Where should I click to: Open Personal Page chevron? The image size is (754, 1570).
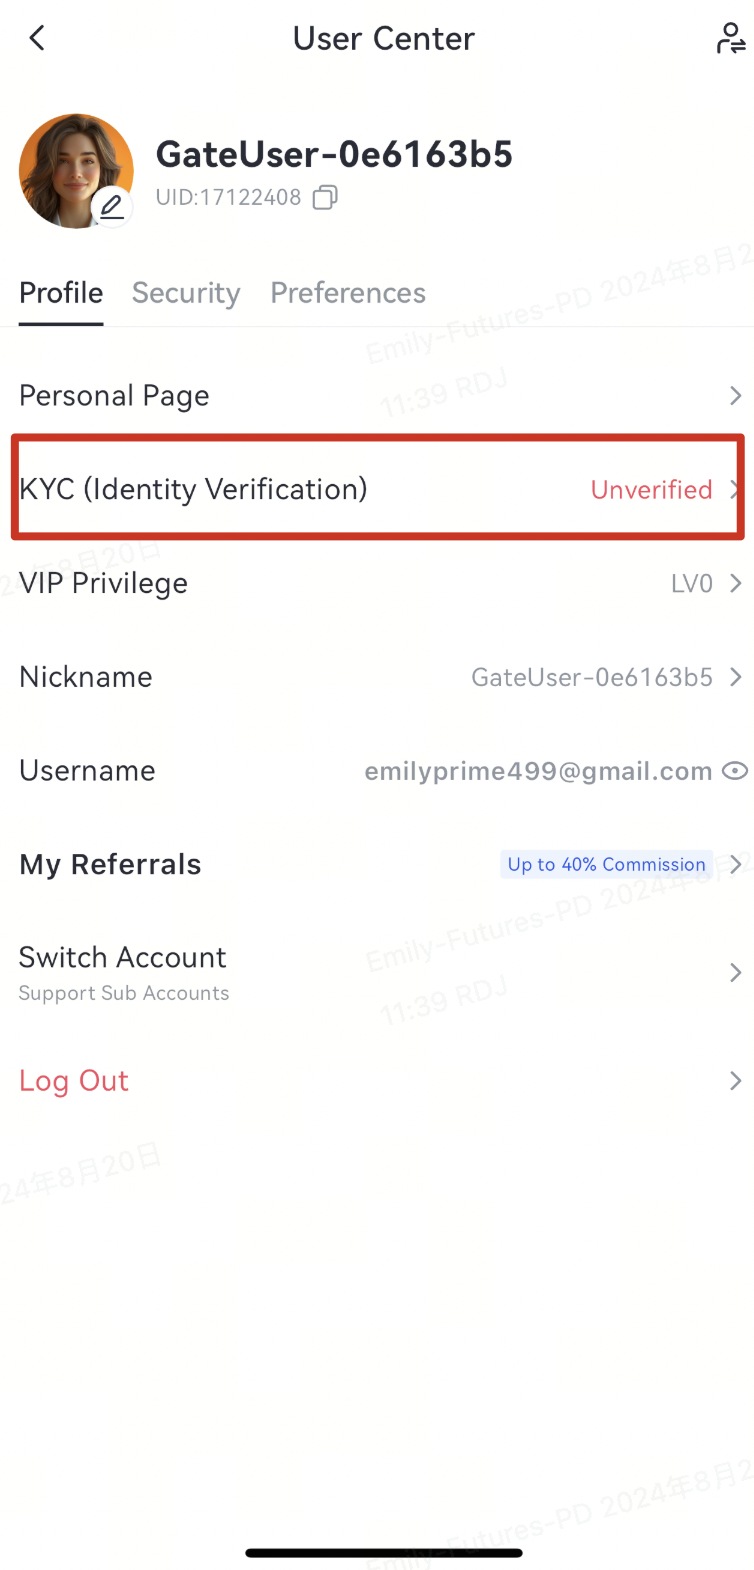click(735, 396)
